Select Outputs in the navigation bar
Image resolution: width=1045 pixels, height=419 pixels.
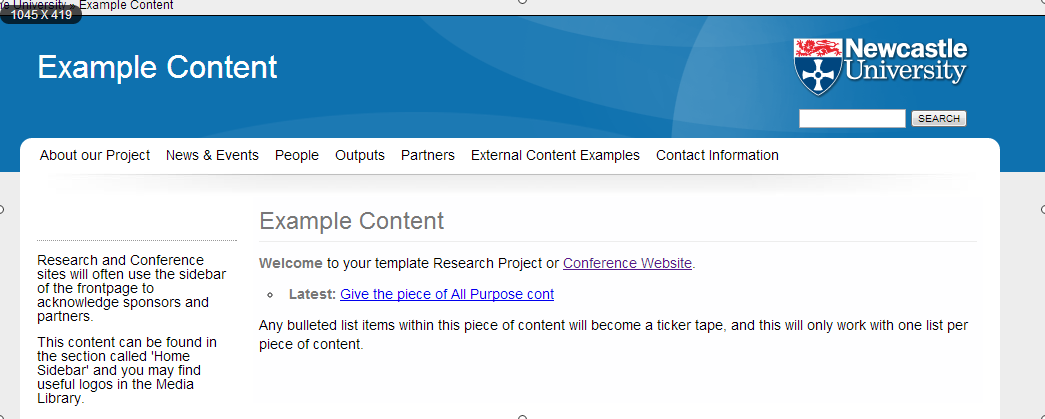coord(360,155)
